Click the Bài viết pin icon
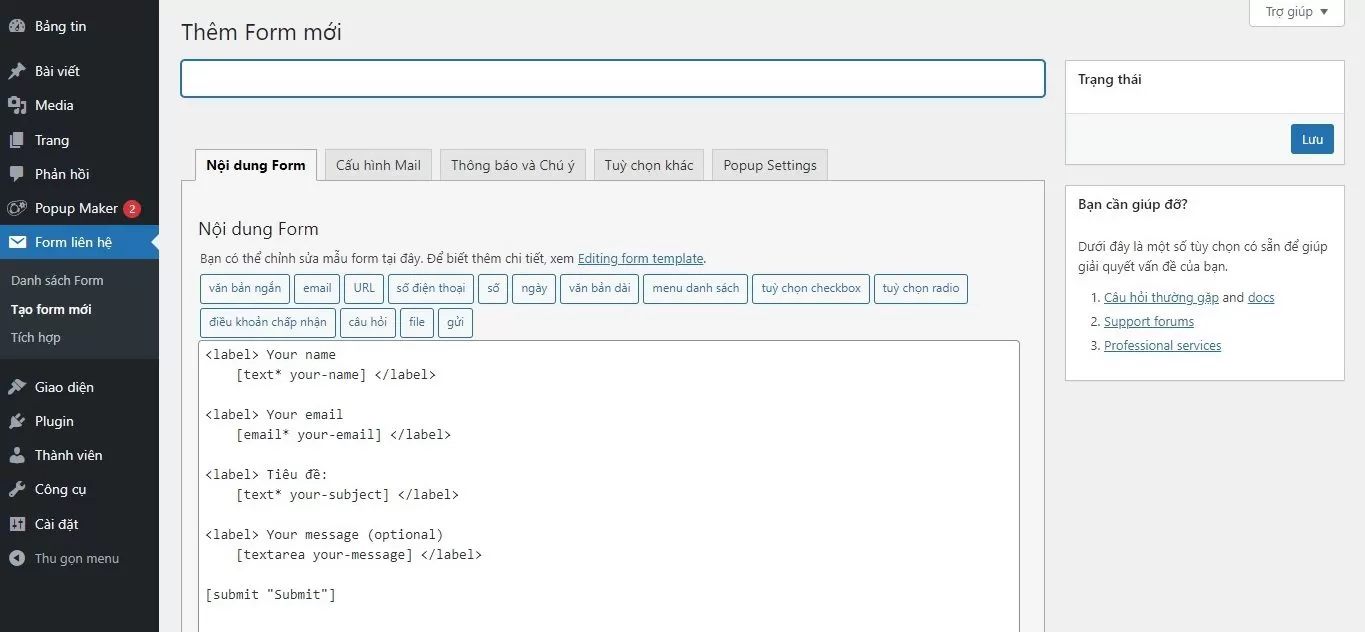Viewport: 1365px width, 632px height. tap(17, 71)
